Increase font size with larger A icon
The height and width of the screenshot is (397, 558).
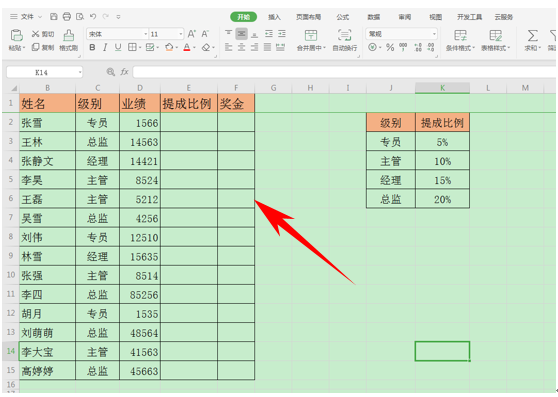[191, 34]
